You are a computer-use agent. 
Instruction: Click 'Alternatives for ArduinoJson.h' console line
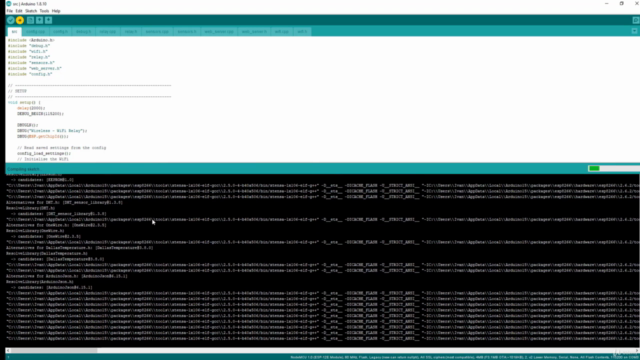click(x=67, y=276)
